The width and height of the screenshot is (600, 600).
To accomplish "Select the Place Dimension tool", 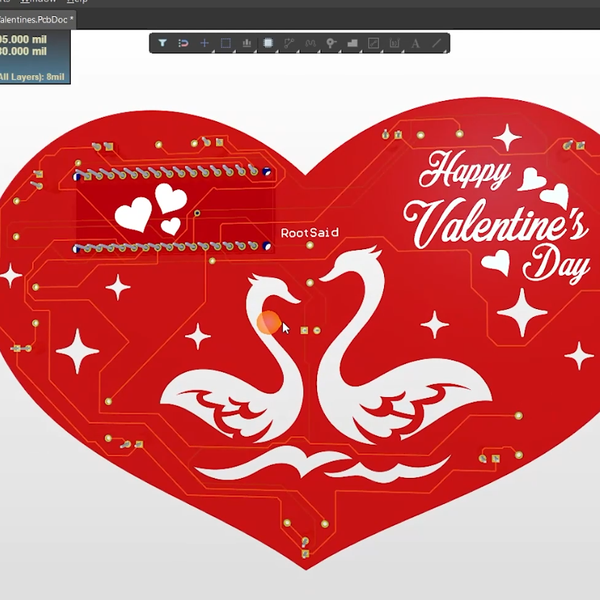I will point(395,43).
